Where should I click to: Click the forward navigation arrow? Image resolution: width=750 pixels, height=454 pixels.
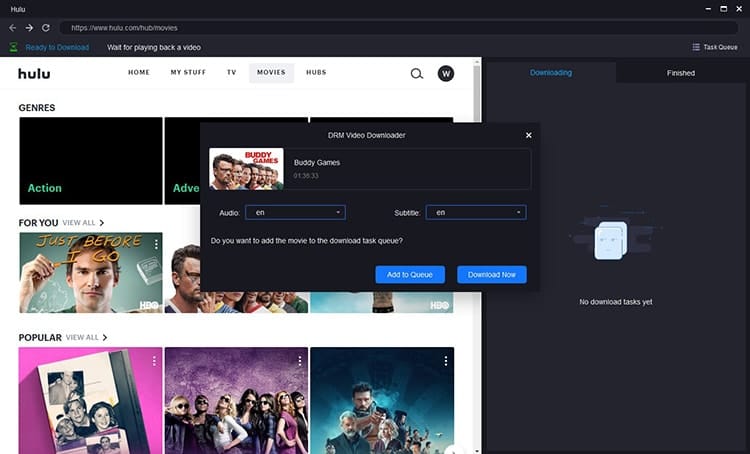pos(29,28)
